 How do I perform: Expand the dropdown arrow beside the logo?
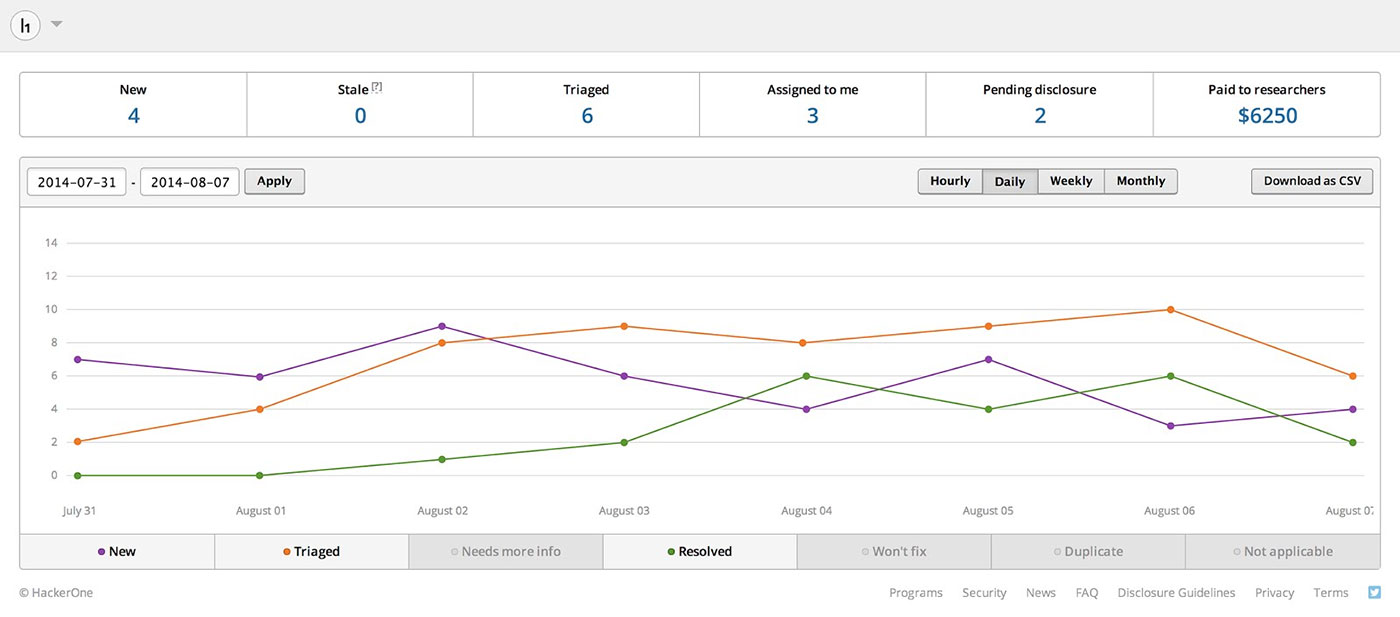click(x=56, y=24)
